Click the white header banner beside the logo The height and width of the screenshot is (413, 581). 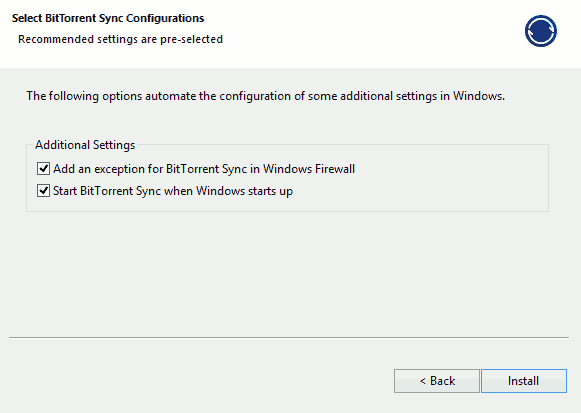click(x=371, y=33)
